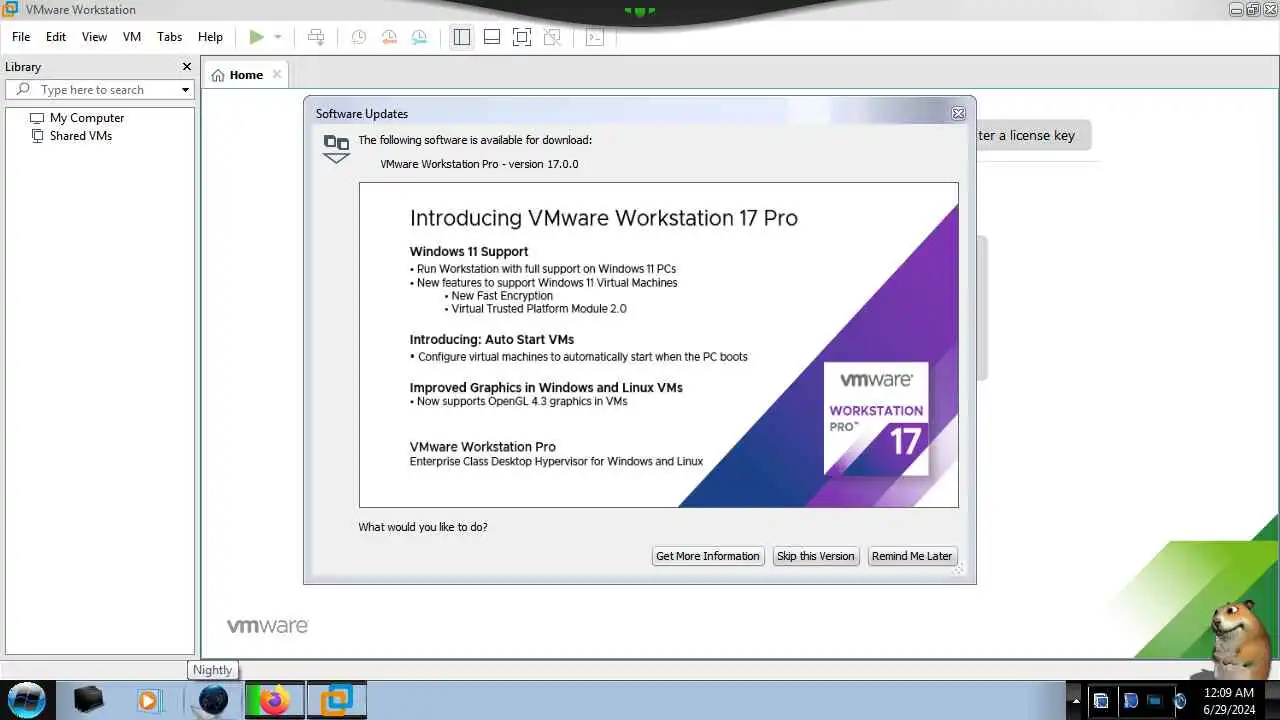Viewport: 1280px width, 720px height.
Task: Click Get More Information button
Action: tap(708, 556)
